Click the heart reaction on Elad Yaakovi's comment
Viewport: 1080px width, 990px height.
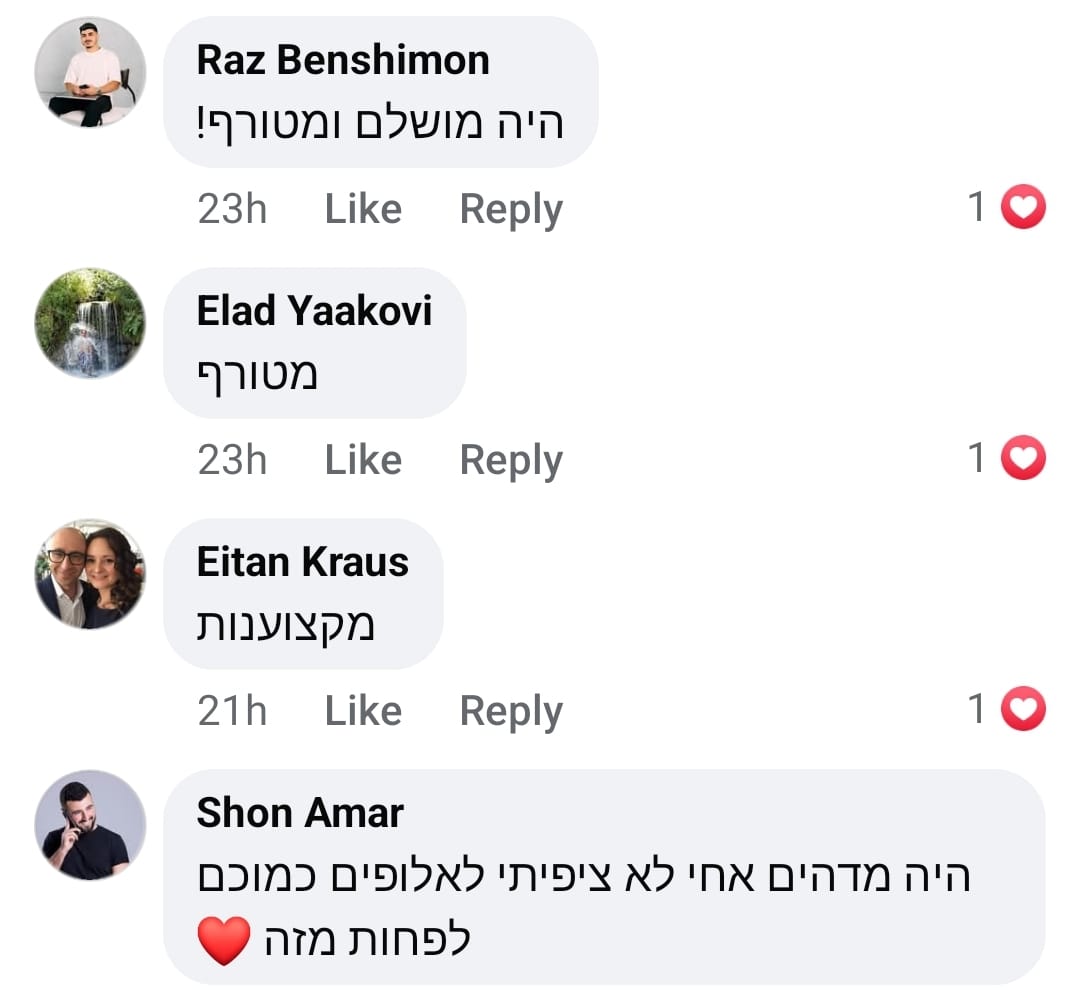pyautogui.click(x=1022, y=459)
